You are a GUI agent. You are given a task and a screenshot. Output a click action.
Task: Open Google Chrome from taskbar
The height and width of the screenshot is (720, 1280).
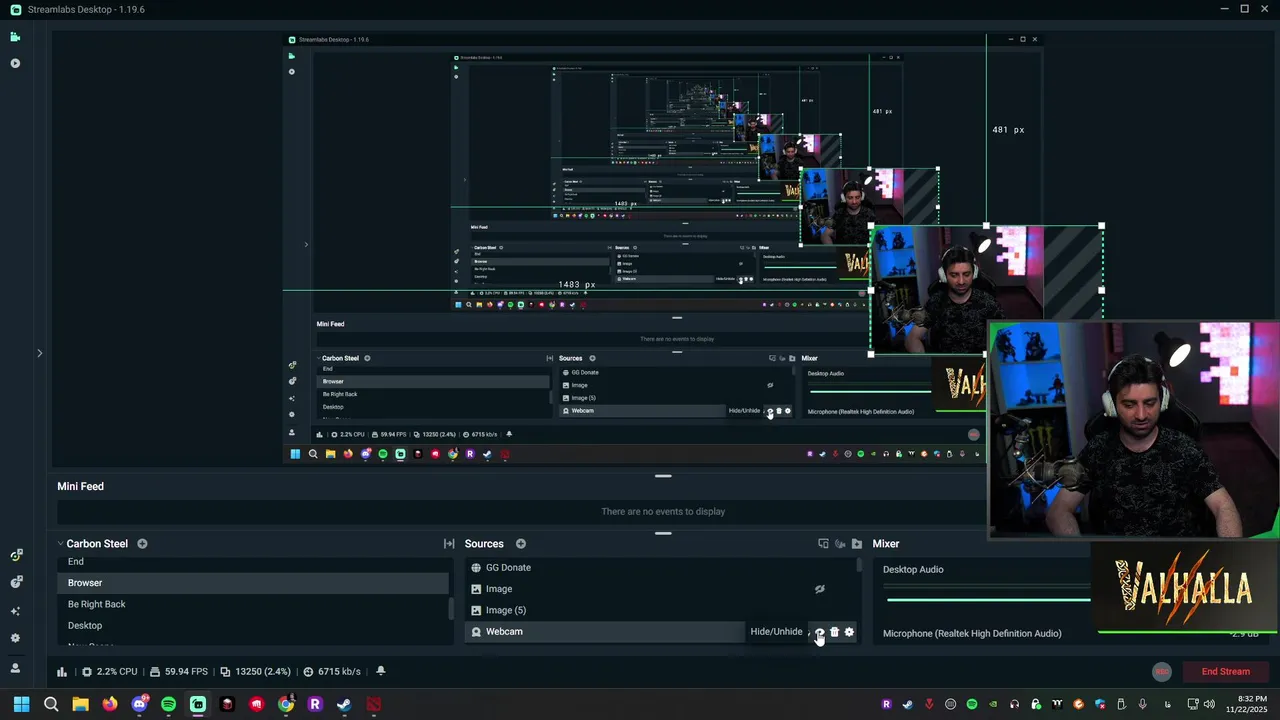[x=286, y=704]
